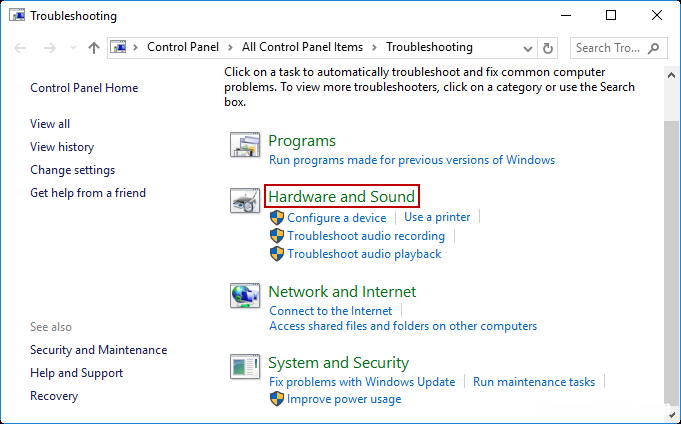Run programs made for previous Windows versions
This screenshot has width=681, height=424.
[412, 160]
